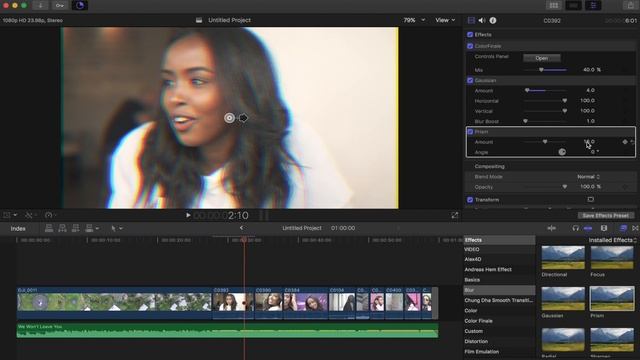640x360 pixels.
Task: Click the background tasks circle icon
Action: click(80, 5)
